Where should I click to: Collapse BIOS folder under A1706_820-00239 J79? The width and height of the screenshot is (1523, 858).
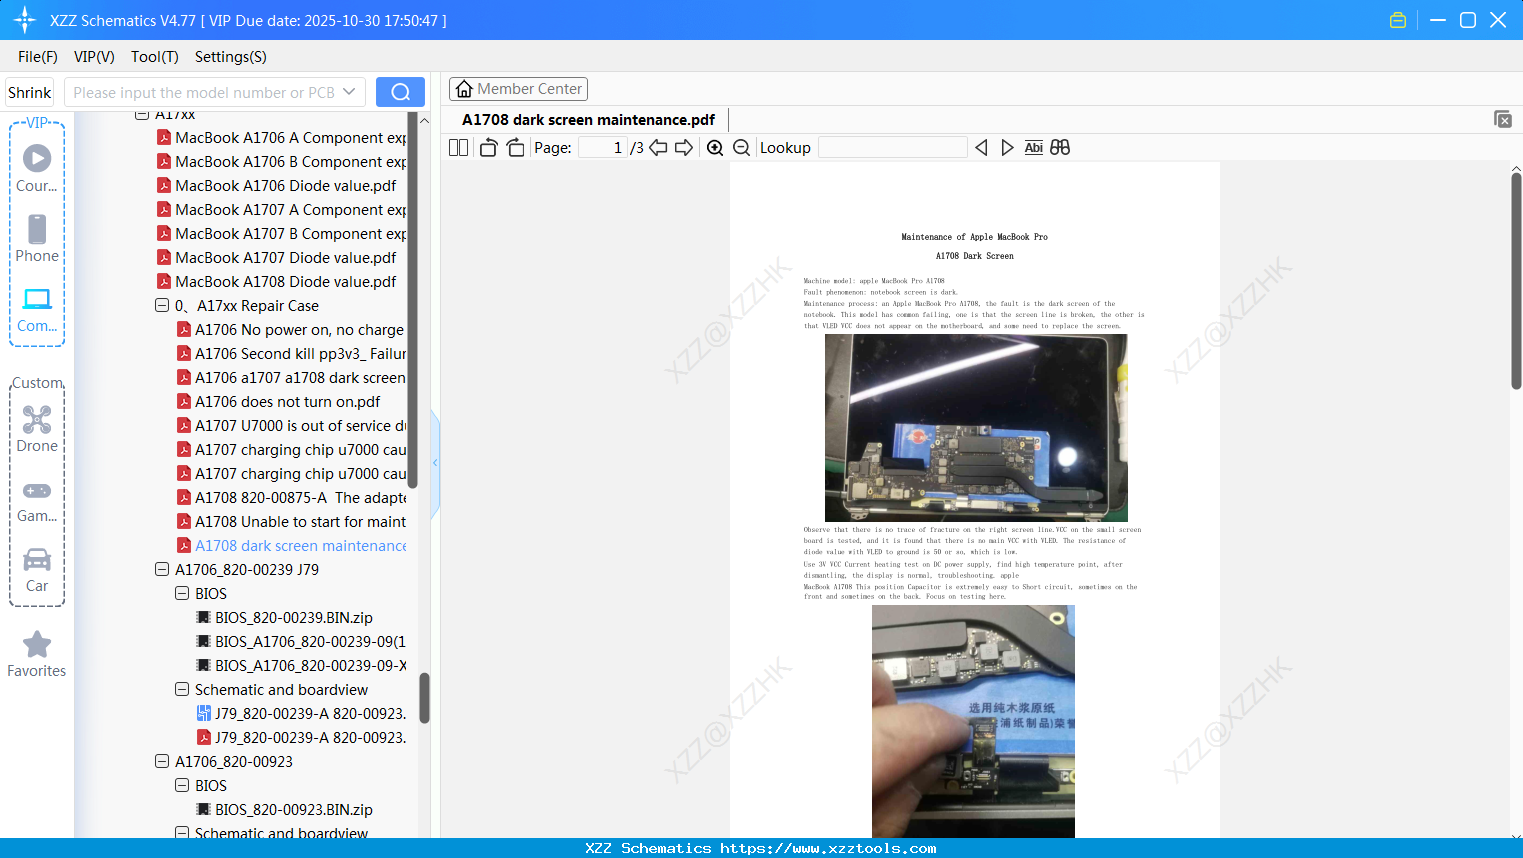tap(182, 594)
